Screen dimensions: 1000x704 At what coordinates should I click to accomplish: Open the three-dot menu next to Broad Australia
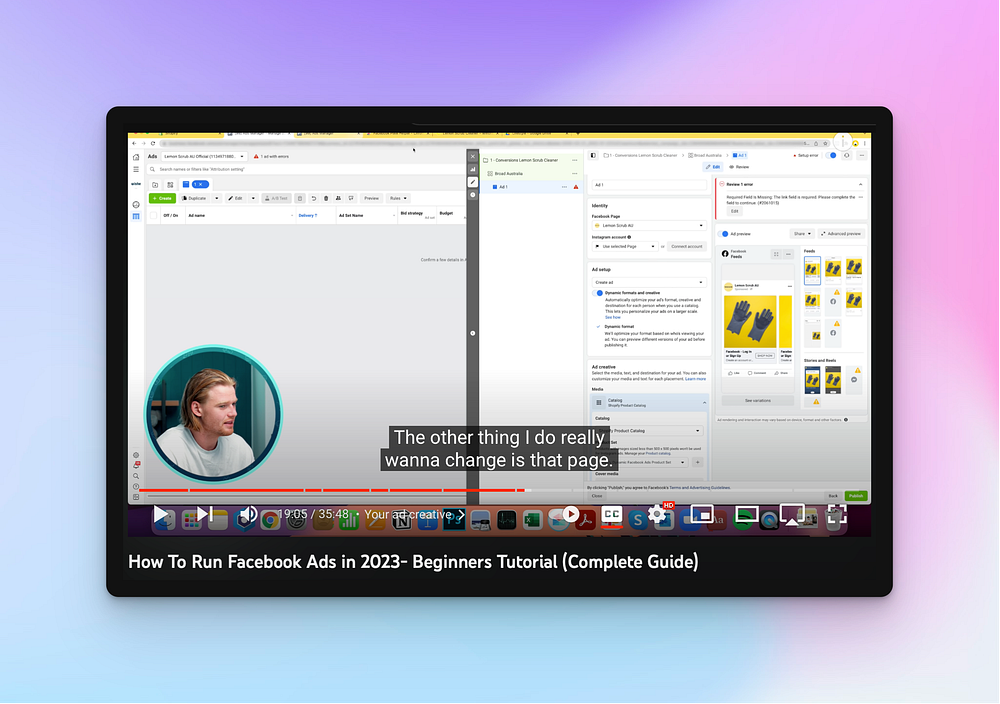pos(575,173)
